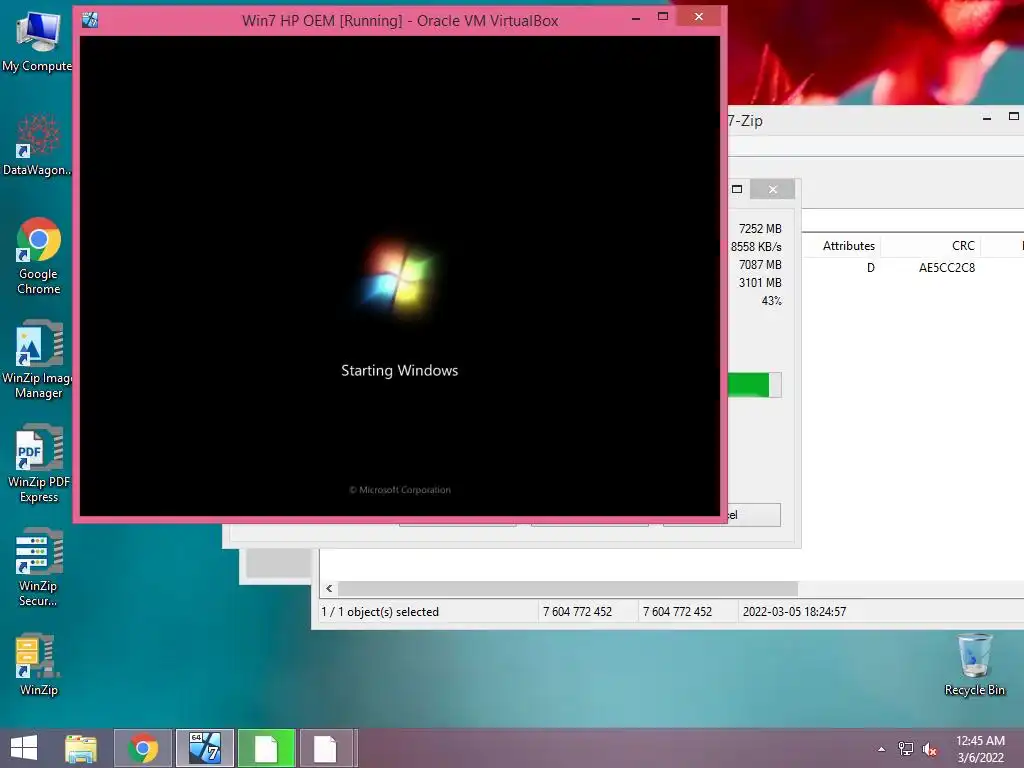
Task: Open the WinZip desktop shortcut
Action: click(38, 665)
